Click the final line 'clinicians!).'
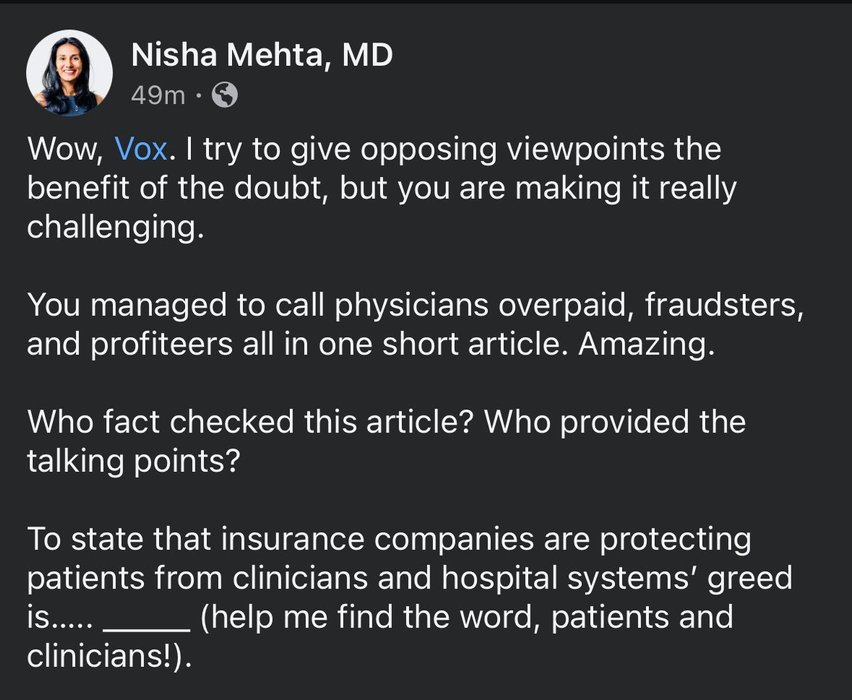 [x=109, y=656]
